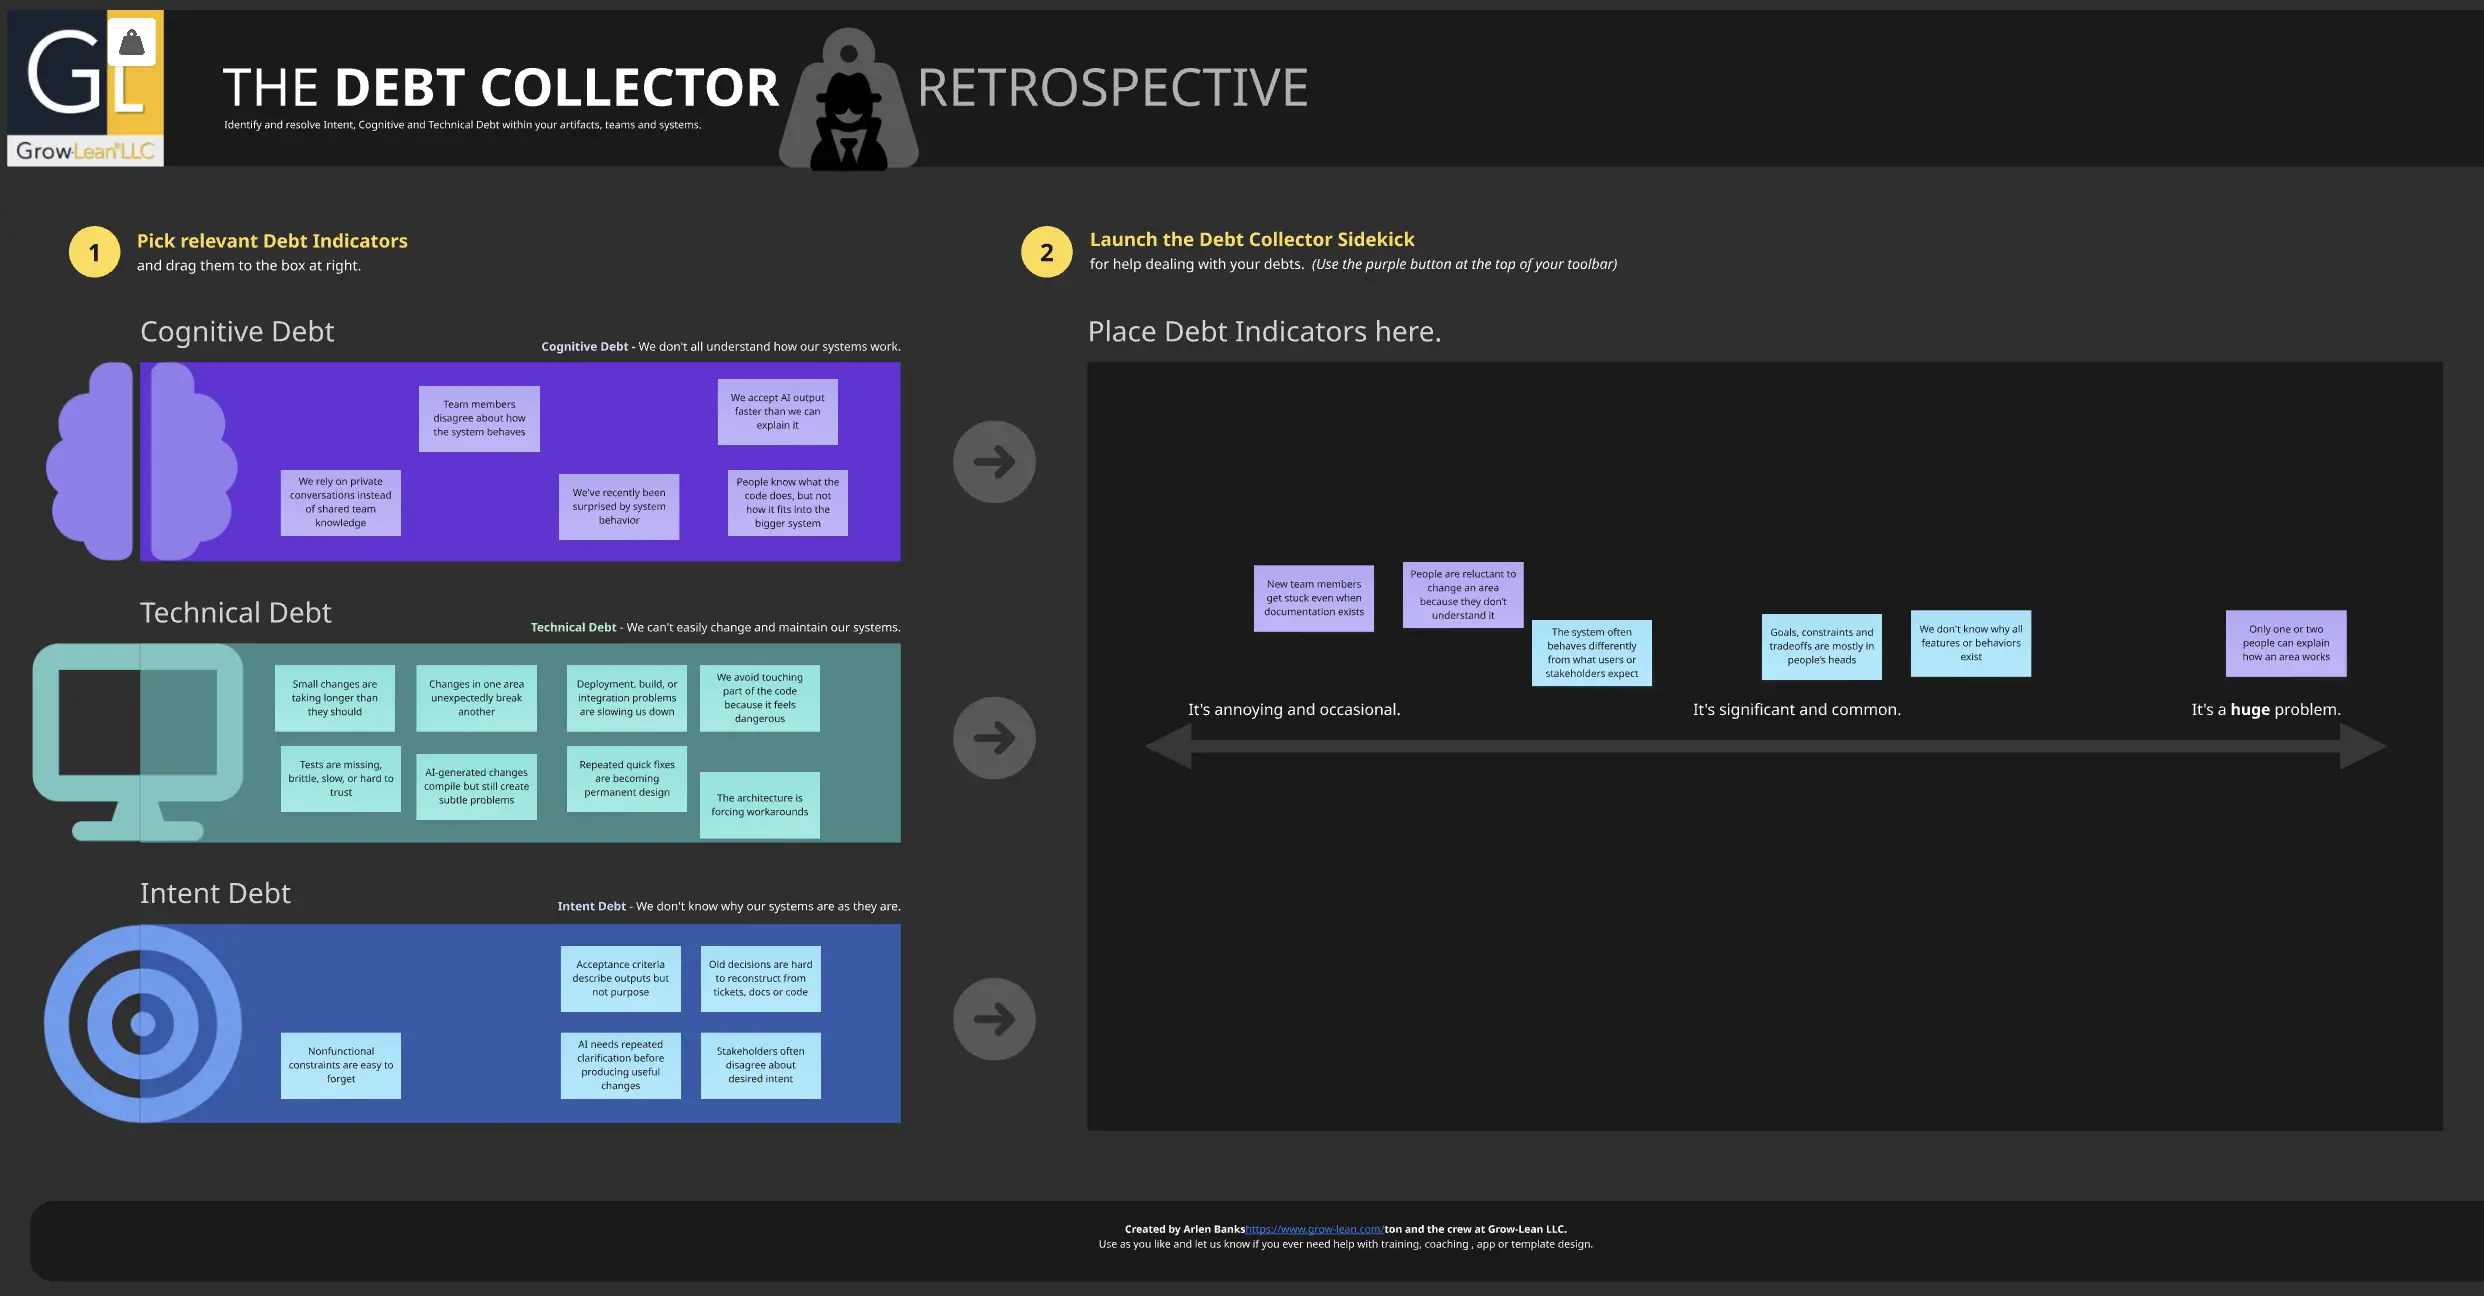Click 'It's a huge problem.' scale label
The height and width of the screenshot is (1296, 2484).
click(x=2266, y=710)
